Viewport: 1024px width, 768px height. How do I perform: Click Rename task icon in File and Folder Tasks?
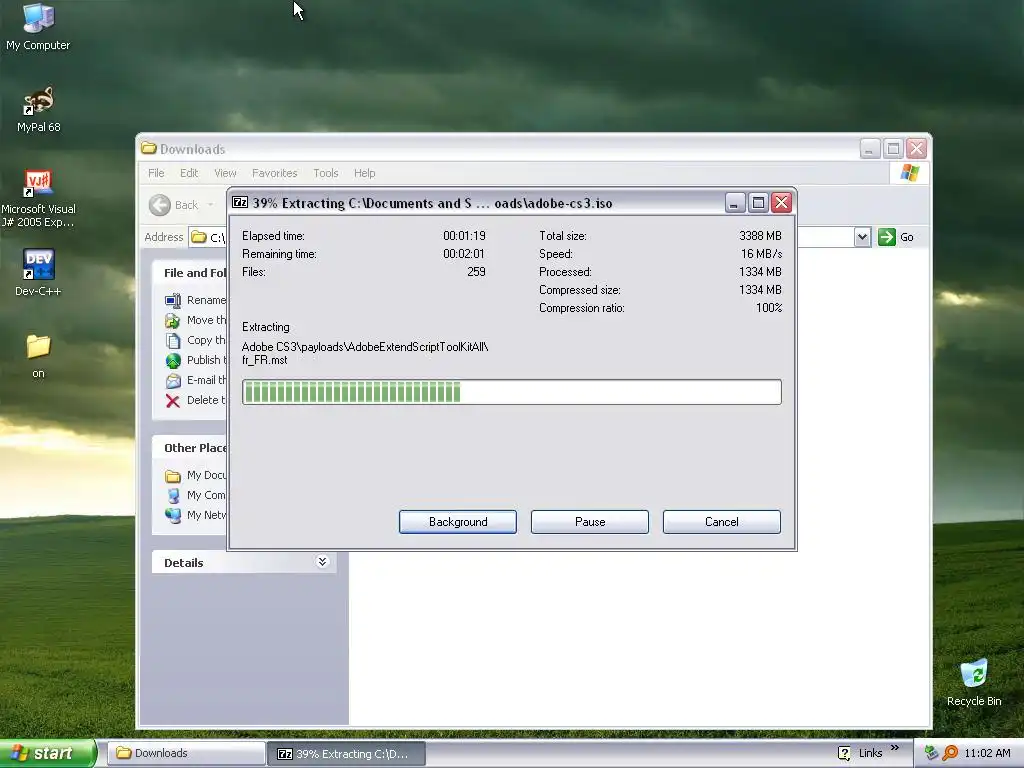coord(172,300)
